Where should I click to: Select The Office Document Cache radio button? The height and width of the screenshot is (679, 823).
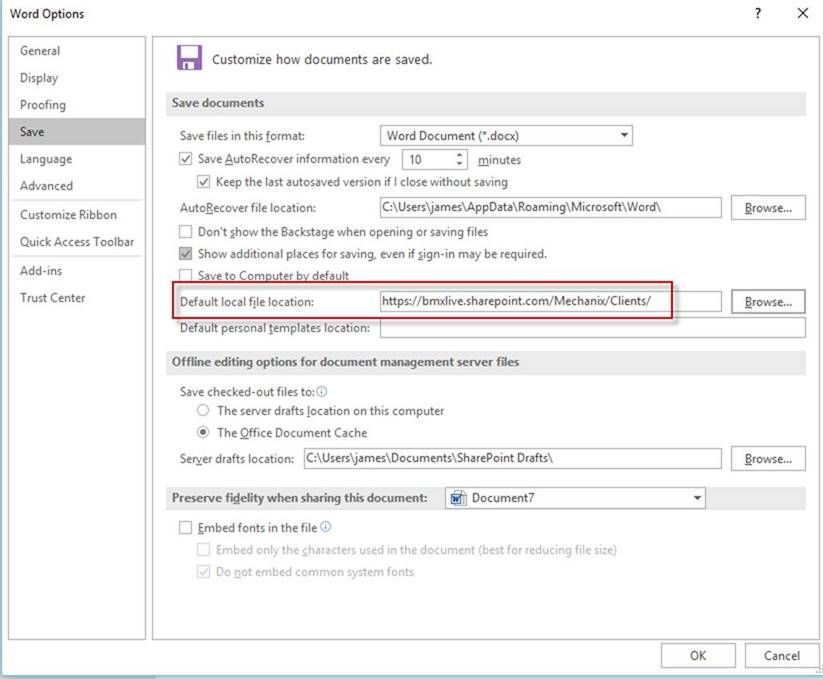click(x=203, y=432)
